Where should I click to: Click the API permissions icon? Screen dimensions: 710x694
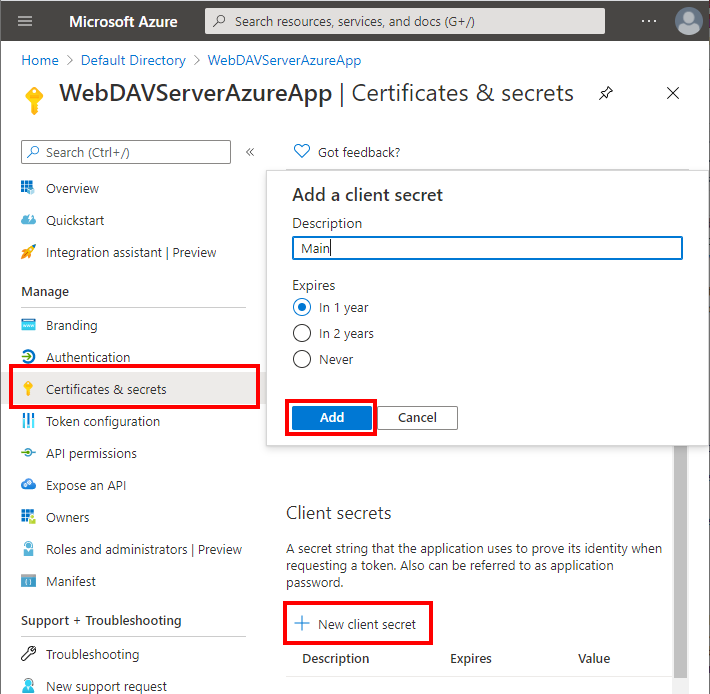pos(28,453)
